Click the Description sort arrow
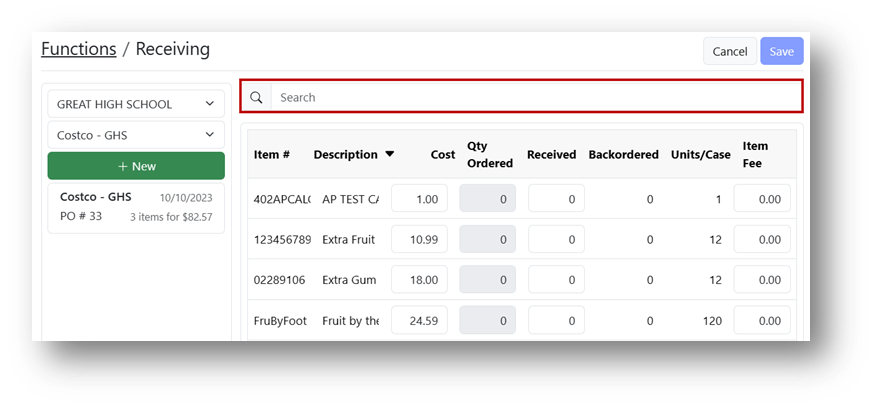This screenshot has width=875, height=406. 390,154
